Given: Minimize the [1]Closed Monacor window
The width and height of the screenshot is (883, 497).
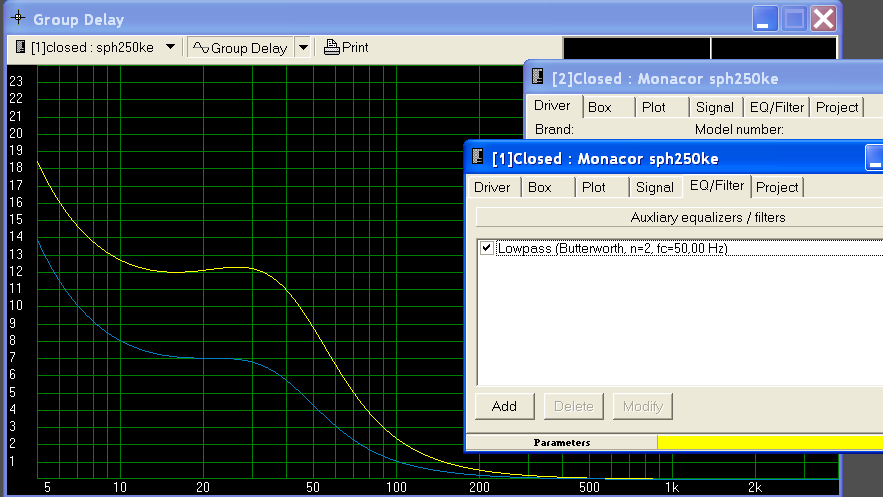Looking at the screenshot, I should [875, 158].
